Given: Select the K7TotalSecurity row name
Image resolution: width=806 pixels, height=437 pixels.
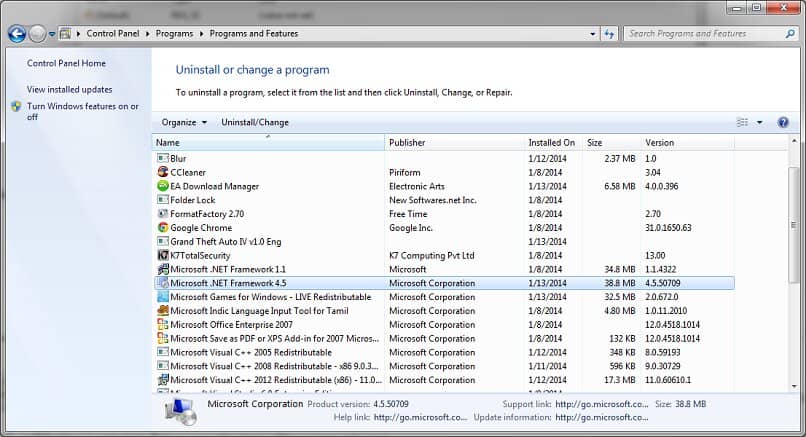Looking at the screenshot, I should click(x=200, y=256).
